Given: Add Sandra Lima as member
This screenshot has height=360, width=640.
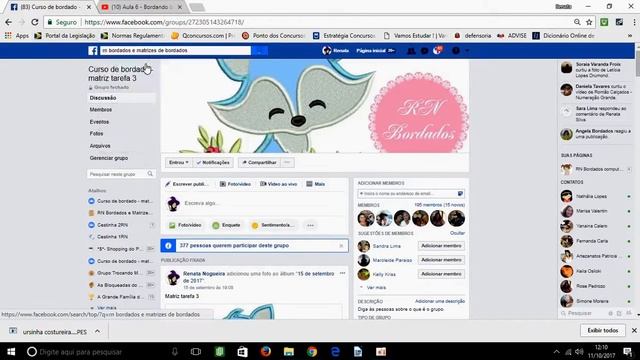Looking at the screenshot, I should pos(441,246).
